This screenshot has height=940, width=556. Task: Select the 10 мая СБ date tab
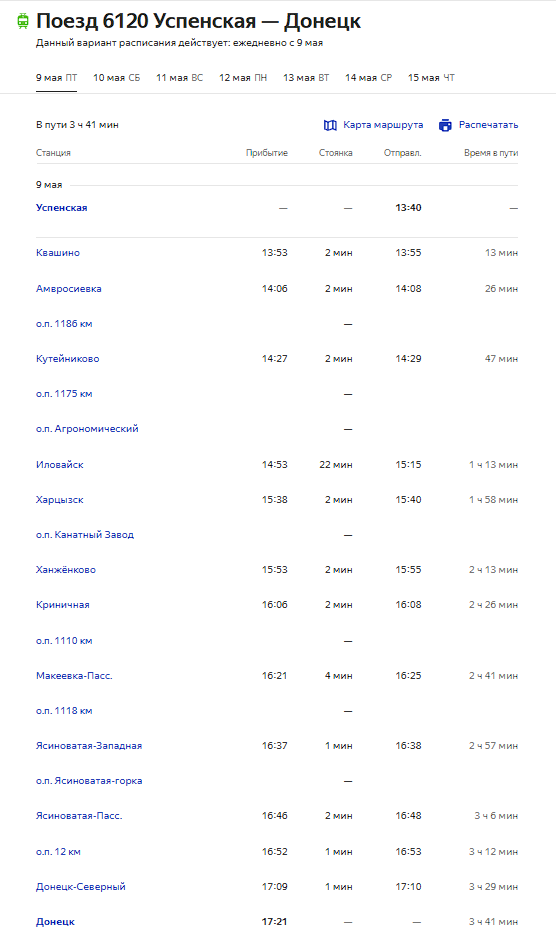click(x=116, y=77)
